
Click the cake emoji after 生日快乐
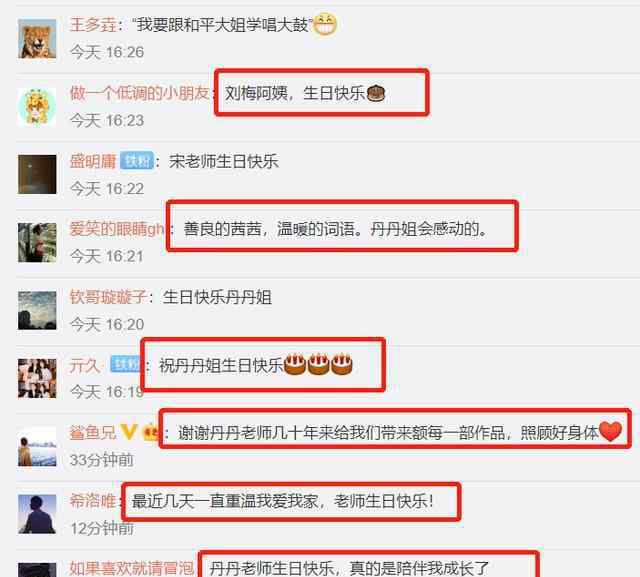(x=376, y=93)
